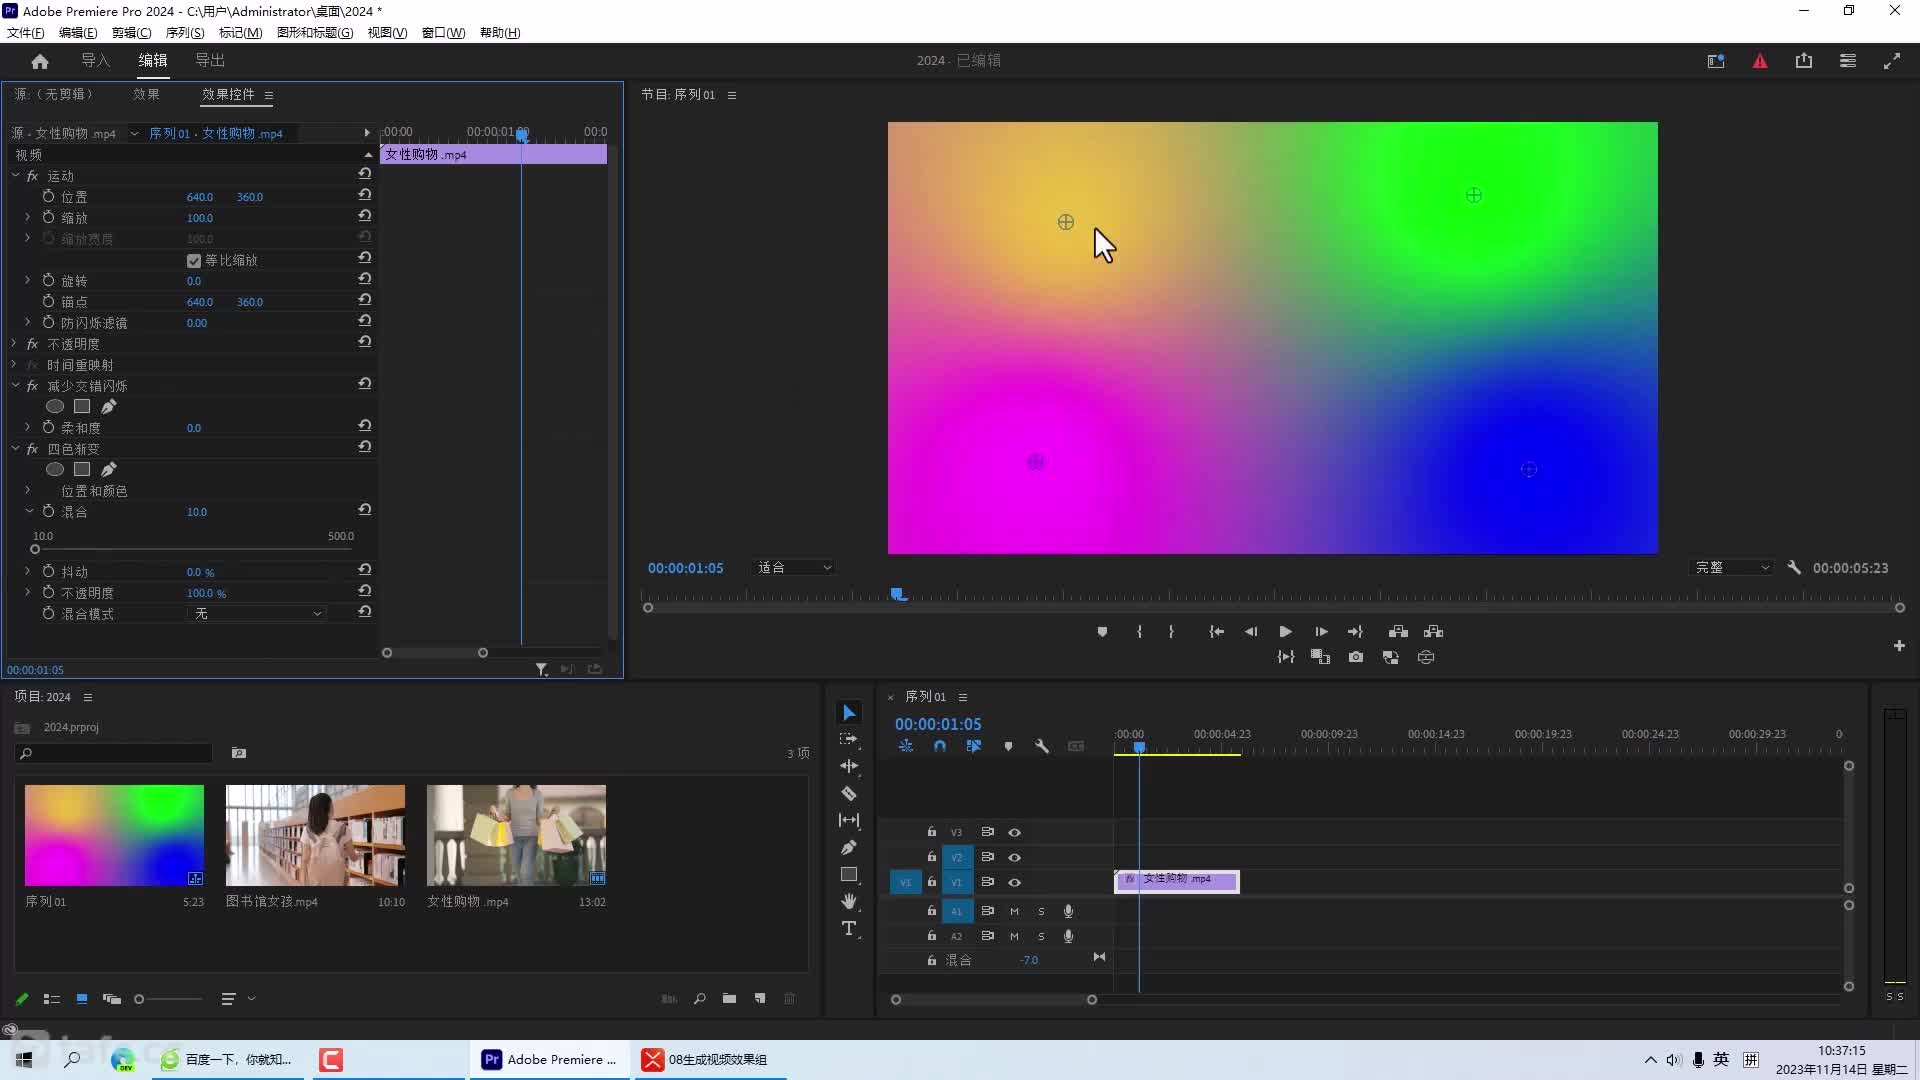Click New Bin folder icon in project panel
Image resolution: width=1920 pixels, height=1080 pixels.
pos(729,998)
